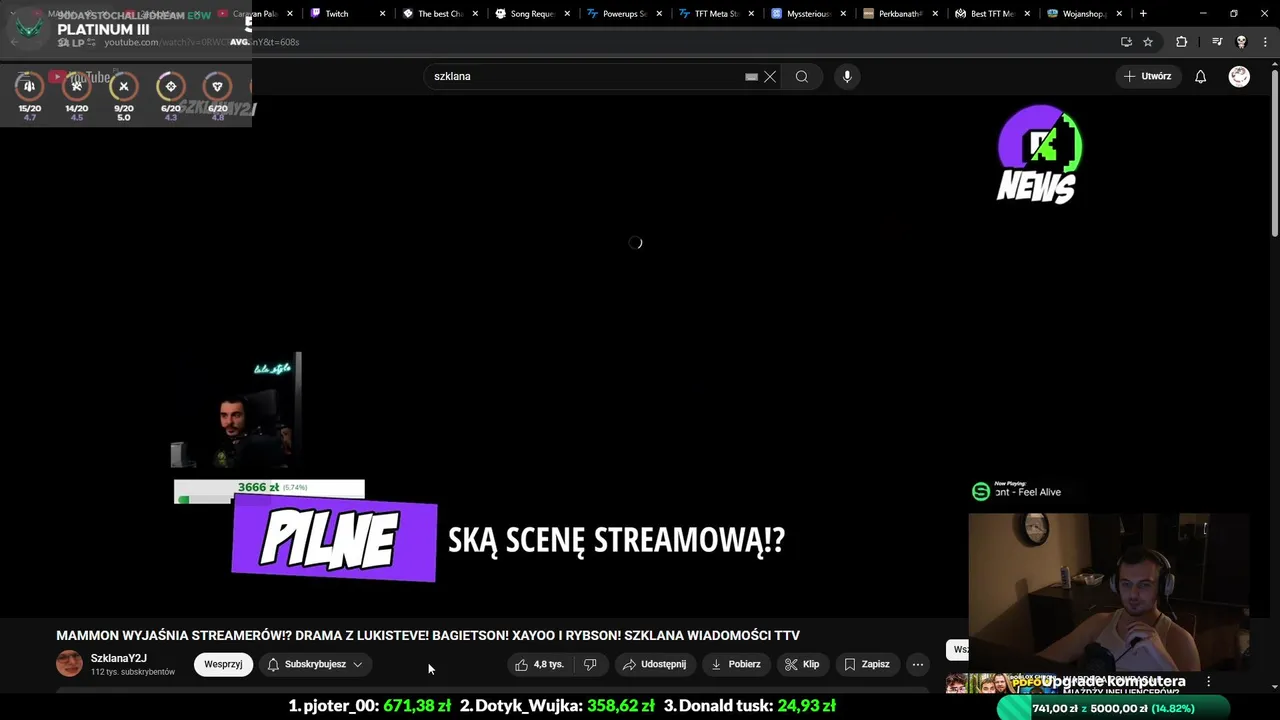The height and width of the screenshot is (720, 1280).
Task: Clear the search text with the X icon
Action: point(770,76)
